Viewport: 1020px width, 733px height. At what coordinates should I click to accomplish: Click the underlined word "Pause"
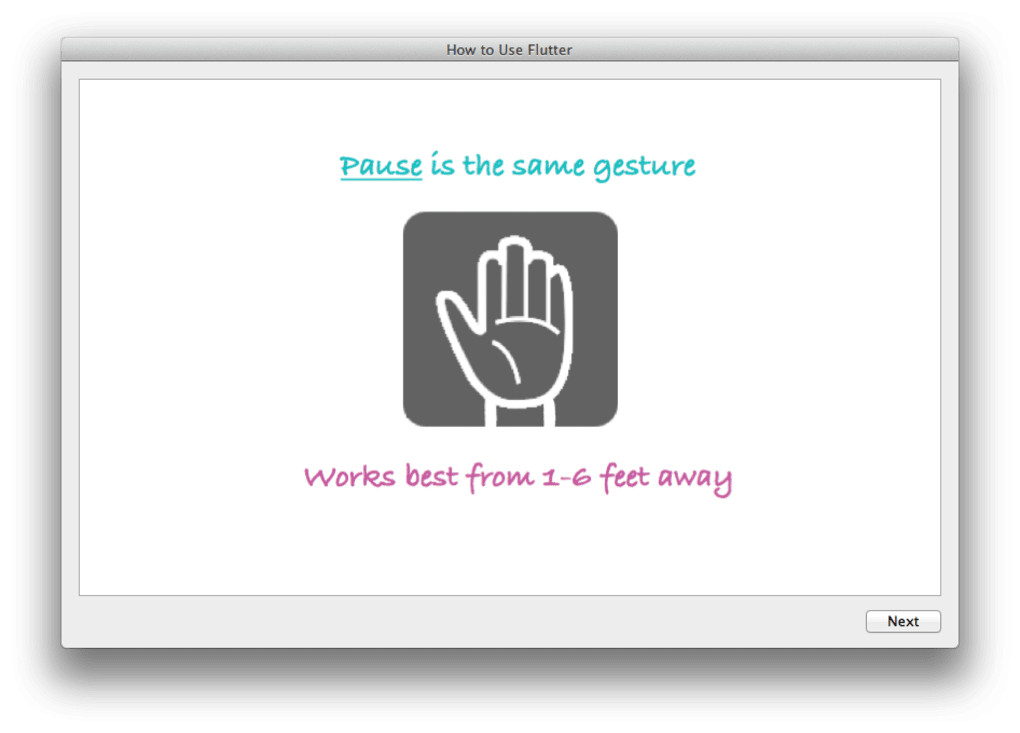pos(381,167)
